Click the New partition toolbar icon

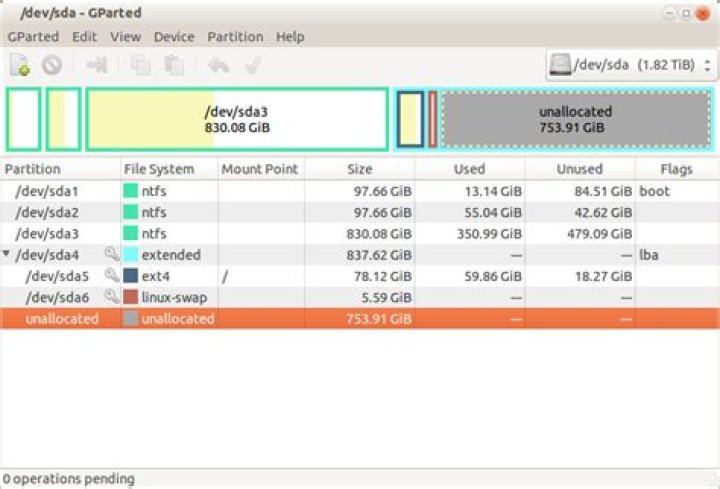(20, 65)
